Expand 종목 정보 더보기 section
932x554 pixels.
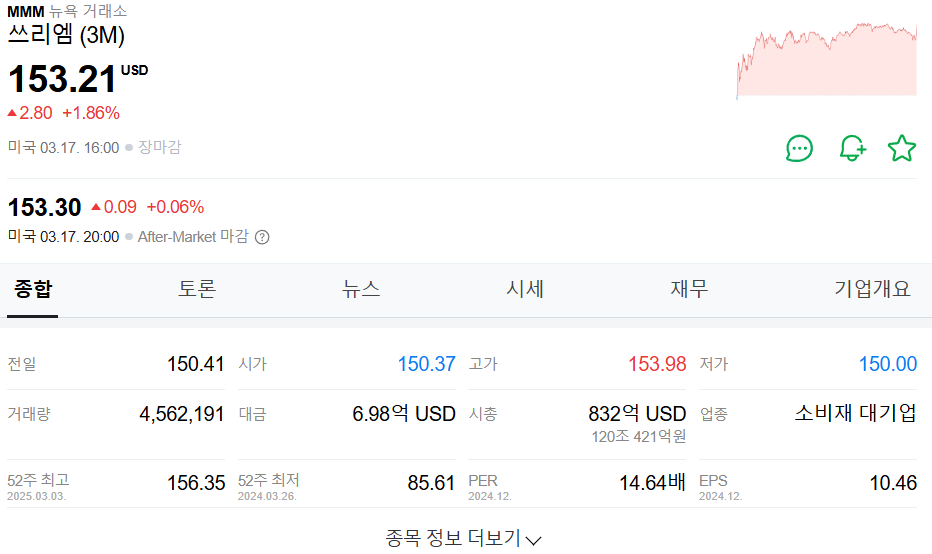coord(464,539)
